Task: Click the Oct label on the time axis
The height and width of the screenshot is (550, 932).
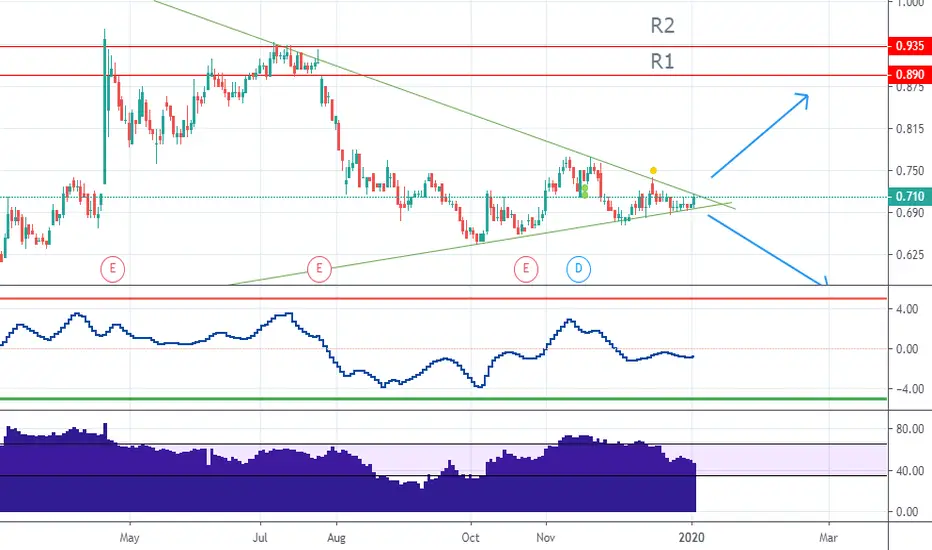Action: pos(471,538)
